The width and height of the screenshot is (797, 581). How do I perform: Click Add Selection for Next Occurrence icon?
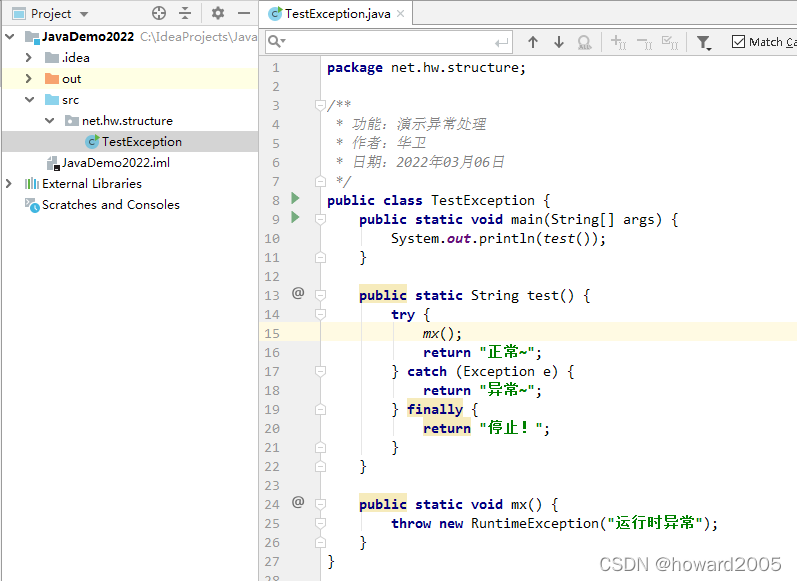[x=618, y=42]
